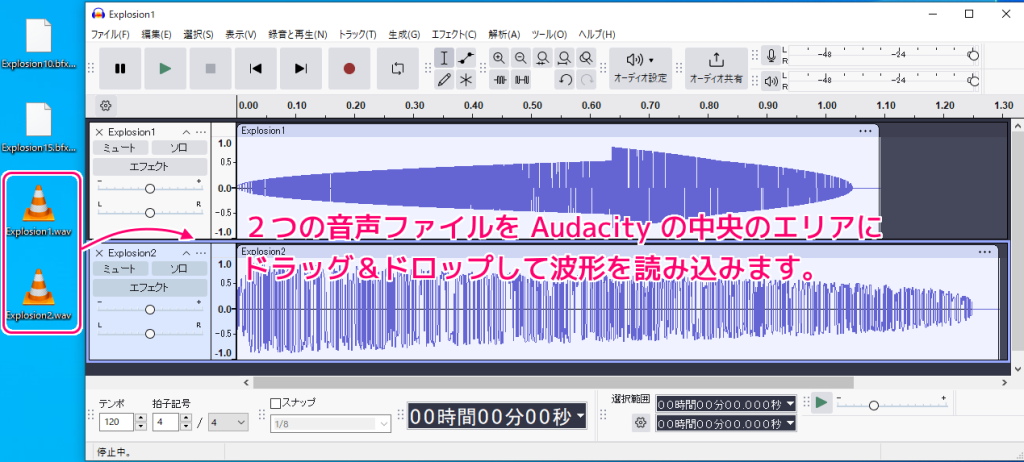Click the Undo arrow icon

[x=566, y=80]
